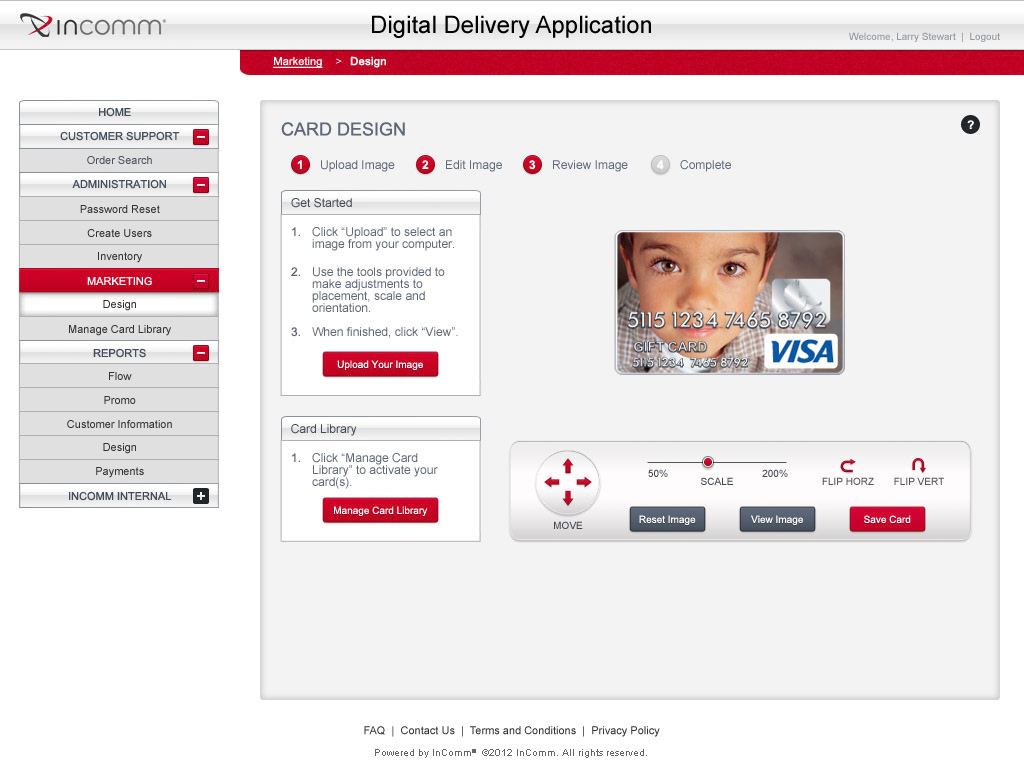Open Inventory page
The height and width of the screenshot is (768, 1024).
click(119, 257)
